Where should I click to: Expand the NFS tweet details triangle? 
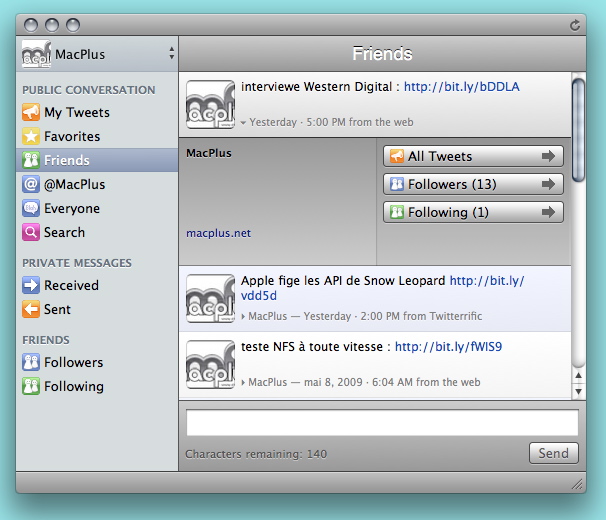coord(243,383)
